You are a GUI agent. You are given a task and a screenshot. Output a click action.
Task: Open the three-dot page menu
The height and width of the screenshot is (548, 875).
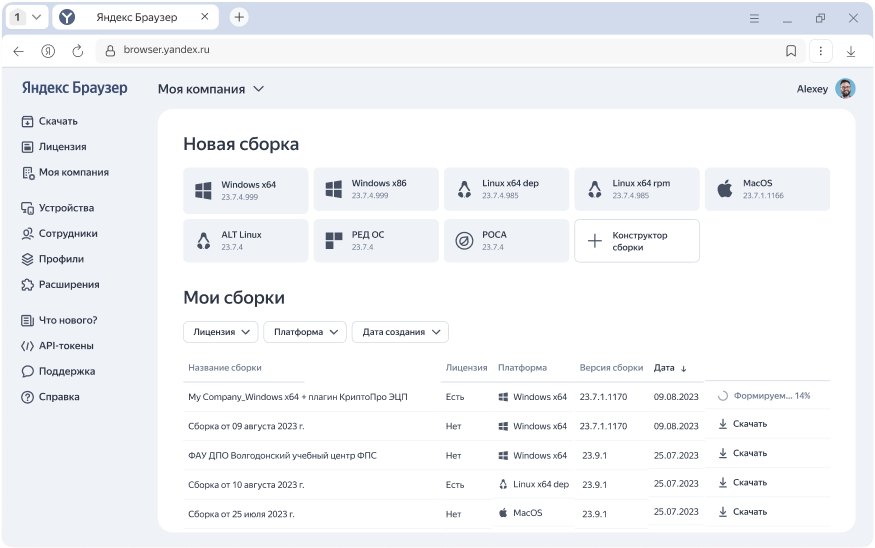tap(820, 51)
